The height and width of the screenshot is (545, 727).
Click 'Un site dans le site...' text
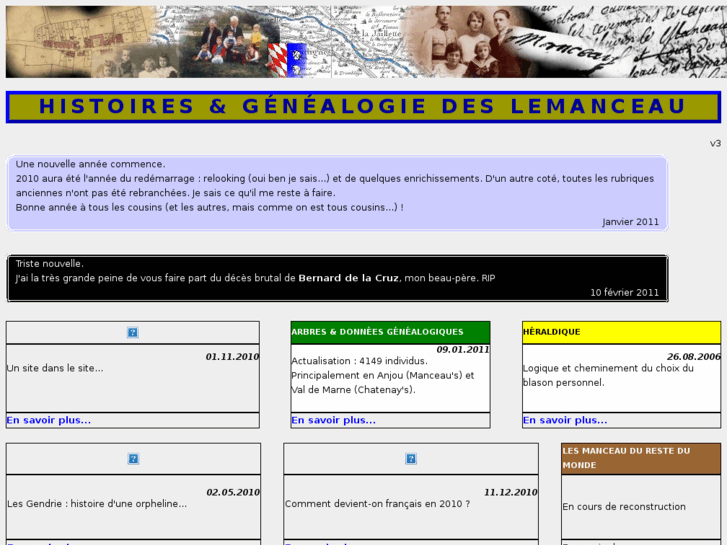[55, 368]
